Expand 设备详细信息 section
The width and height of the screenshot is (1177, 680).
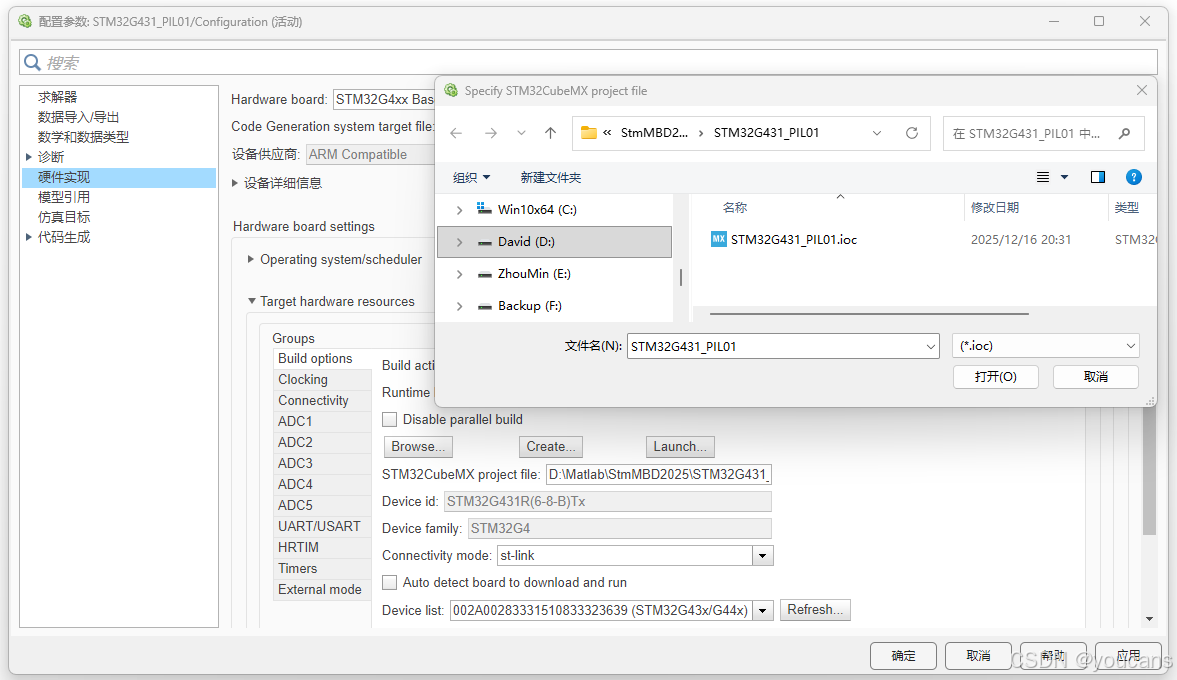[235, 183]
